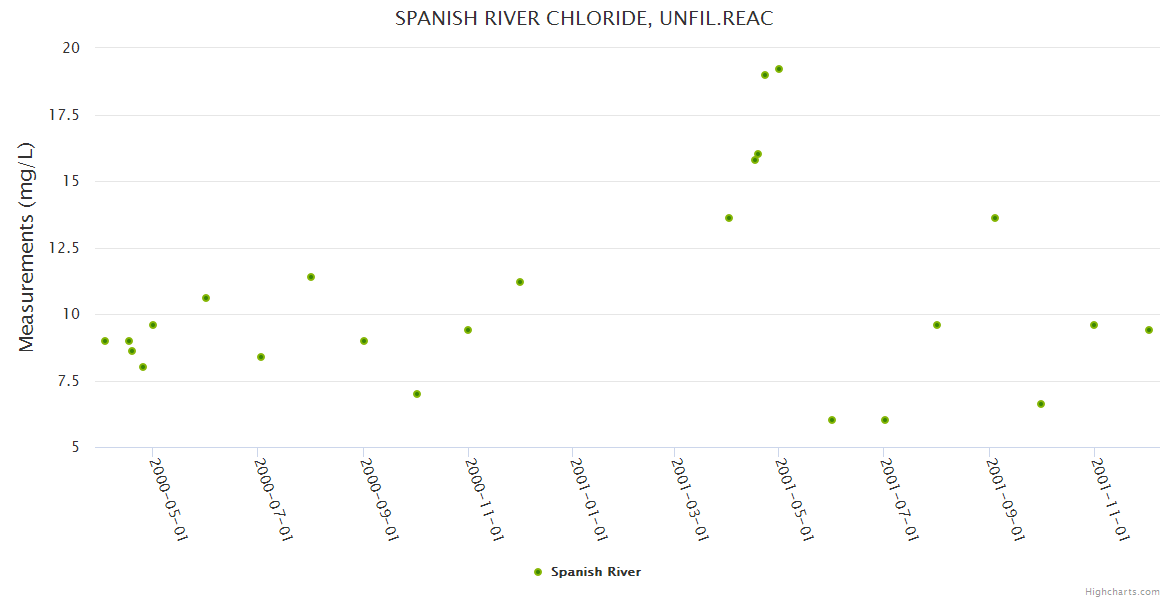
Task: Select the data point at 2001-11-01
Action: (1094, 325)
